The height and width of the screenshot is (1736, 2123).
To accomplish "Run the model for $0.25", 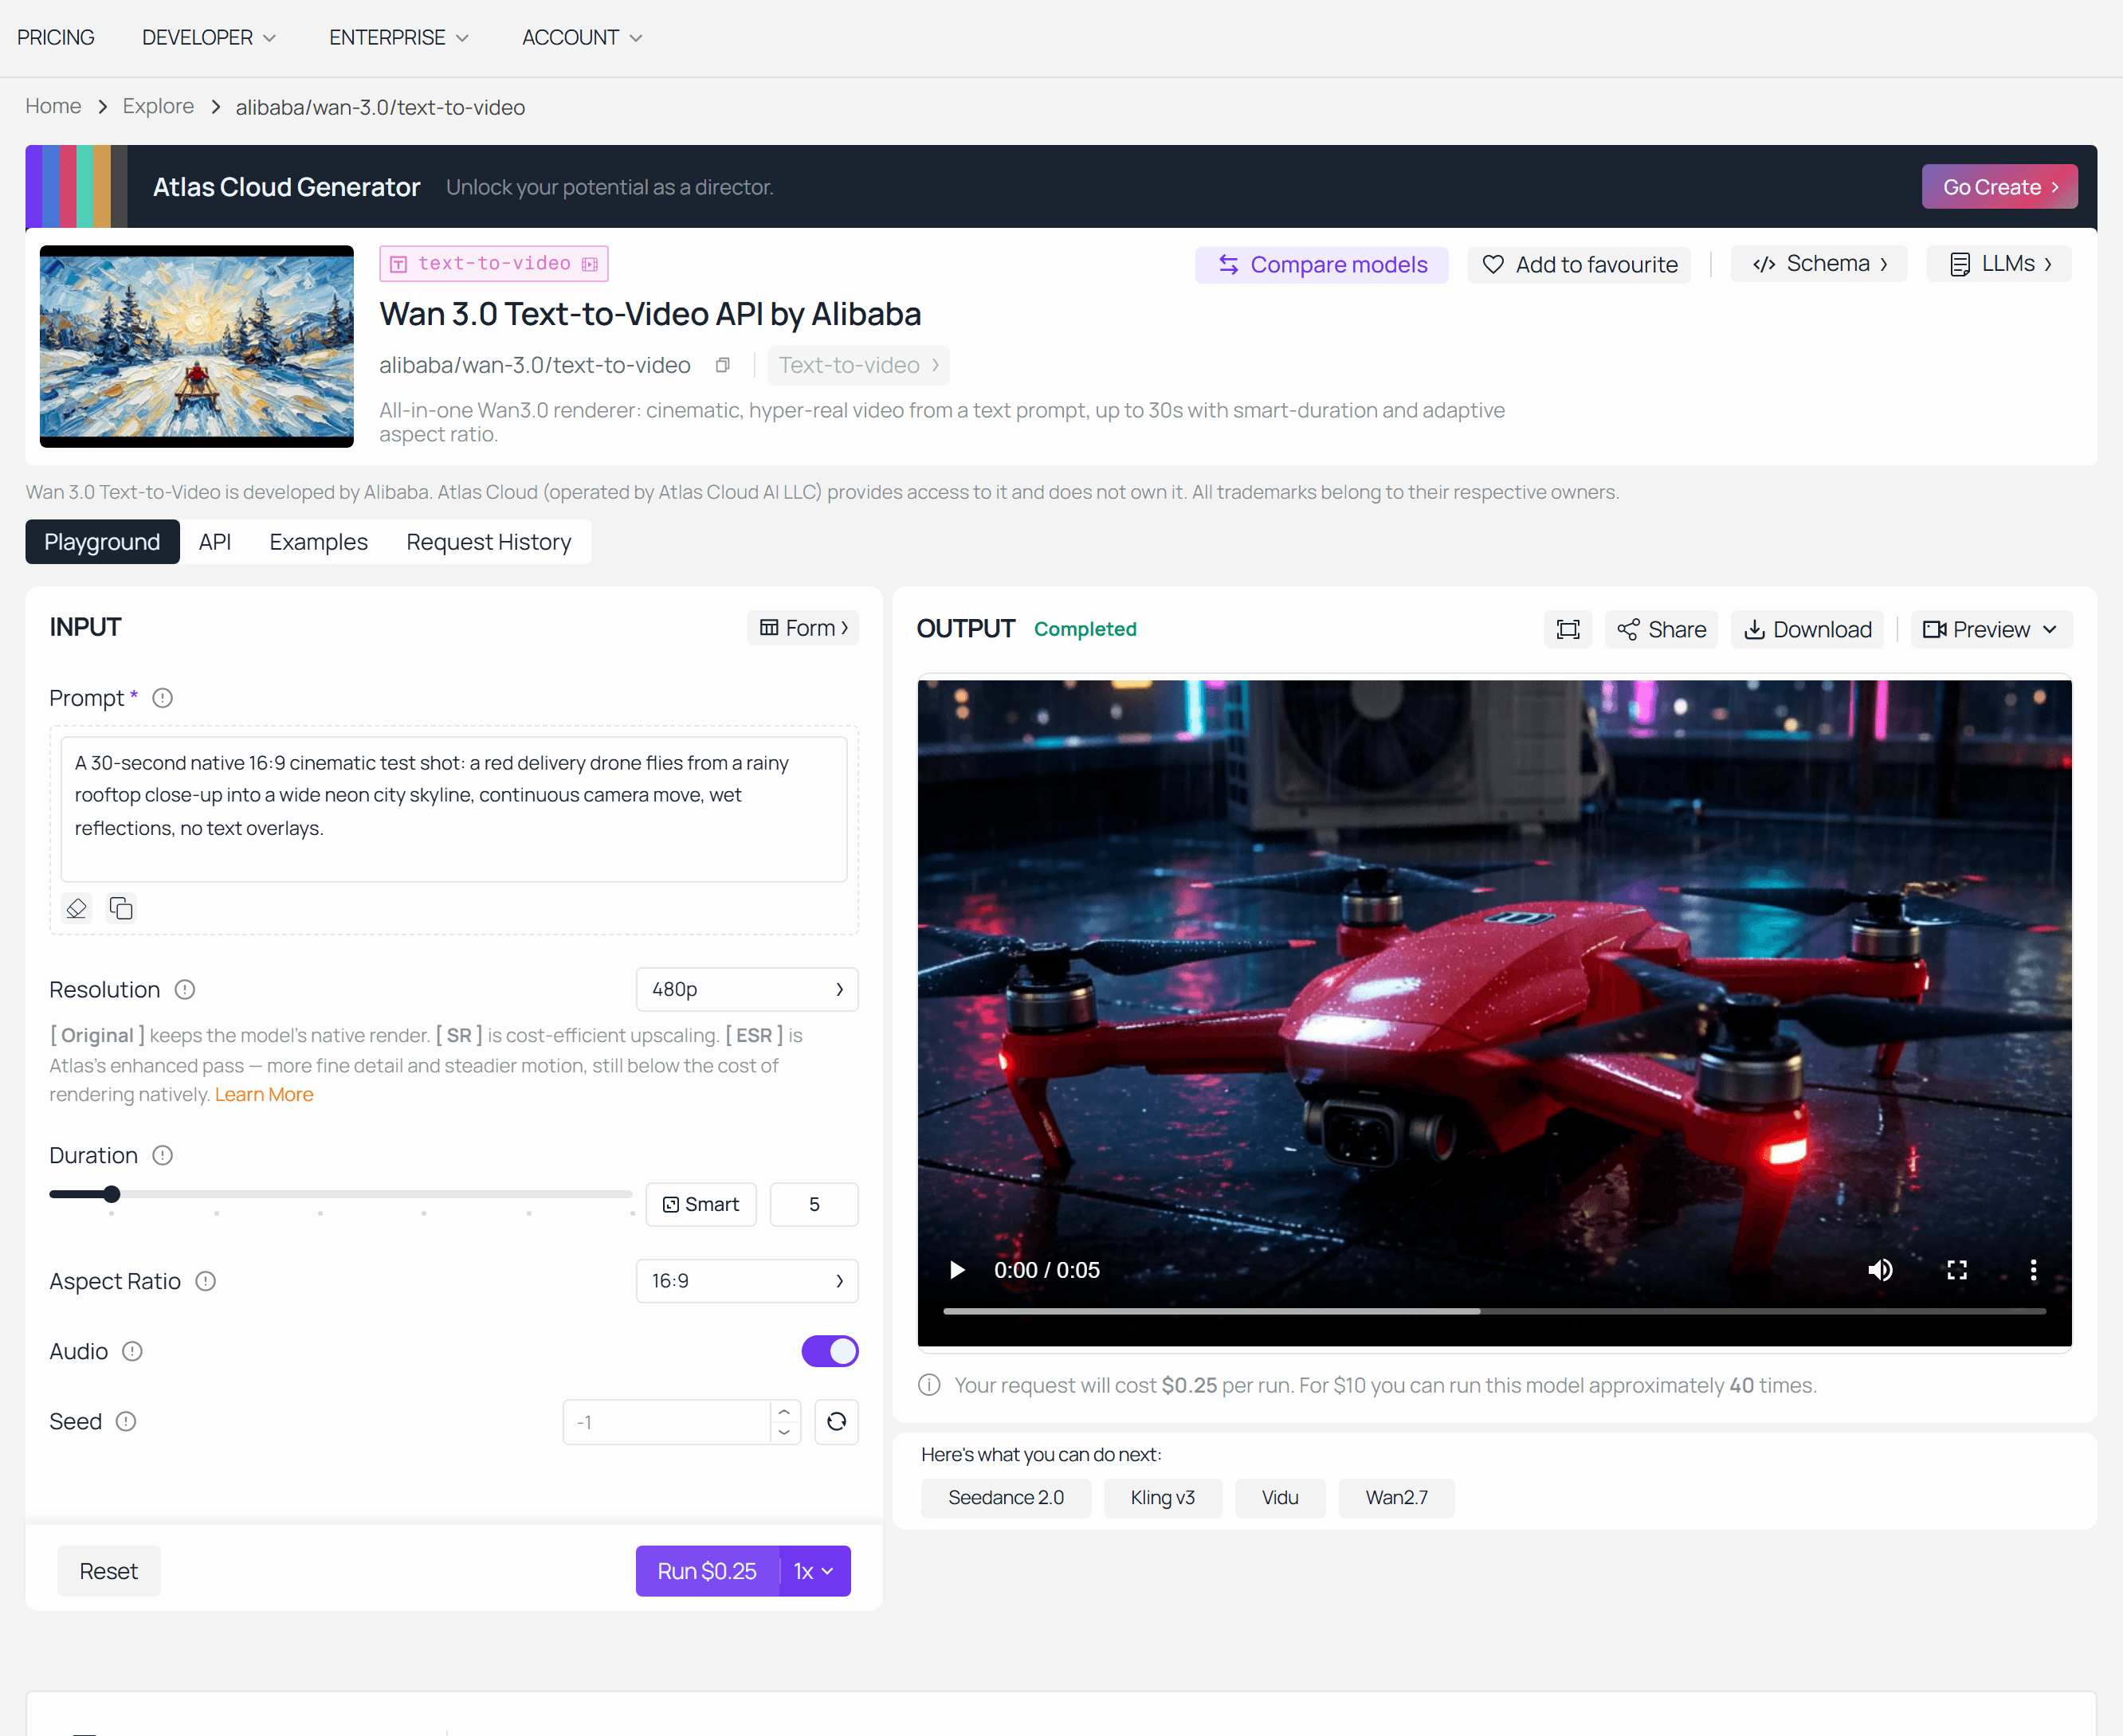I will click(x=707, y=1571).
